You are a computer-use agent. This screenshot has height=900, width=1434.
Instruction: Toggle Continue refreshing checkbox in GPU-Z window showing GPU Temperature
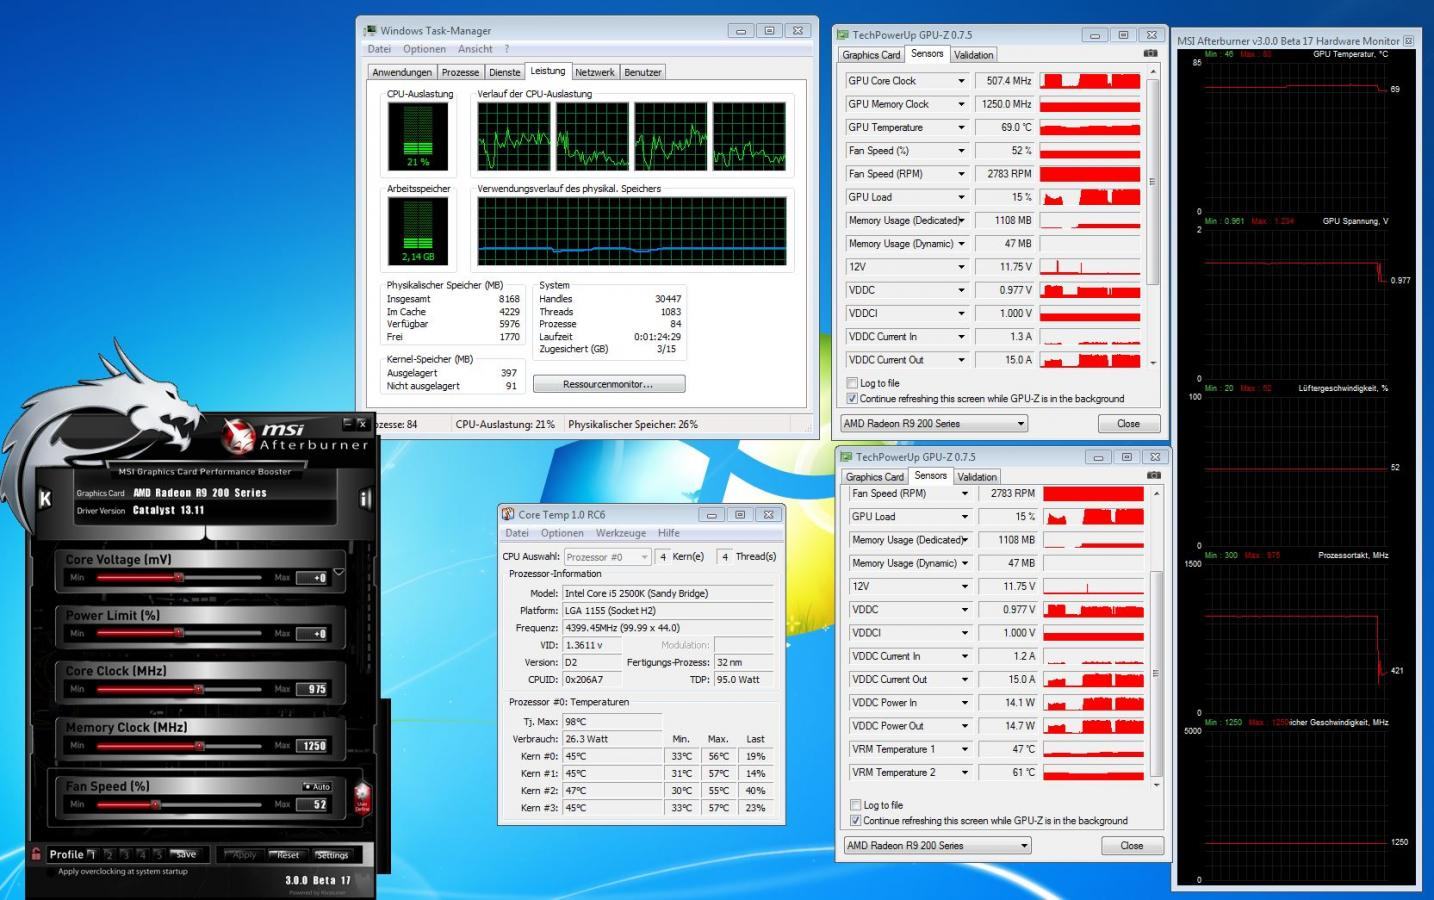(x=852, y=398)
